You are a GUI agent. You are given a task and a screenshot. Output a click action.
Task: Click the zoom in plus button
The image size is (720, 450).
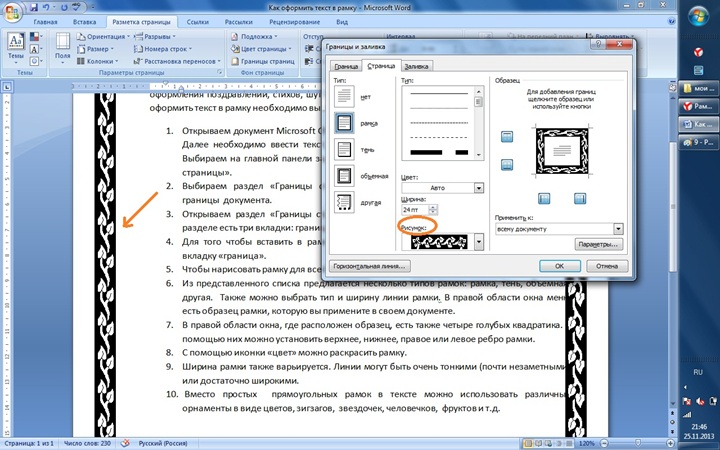670,444
